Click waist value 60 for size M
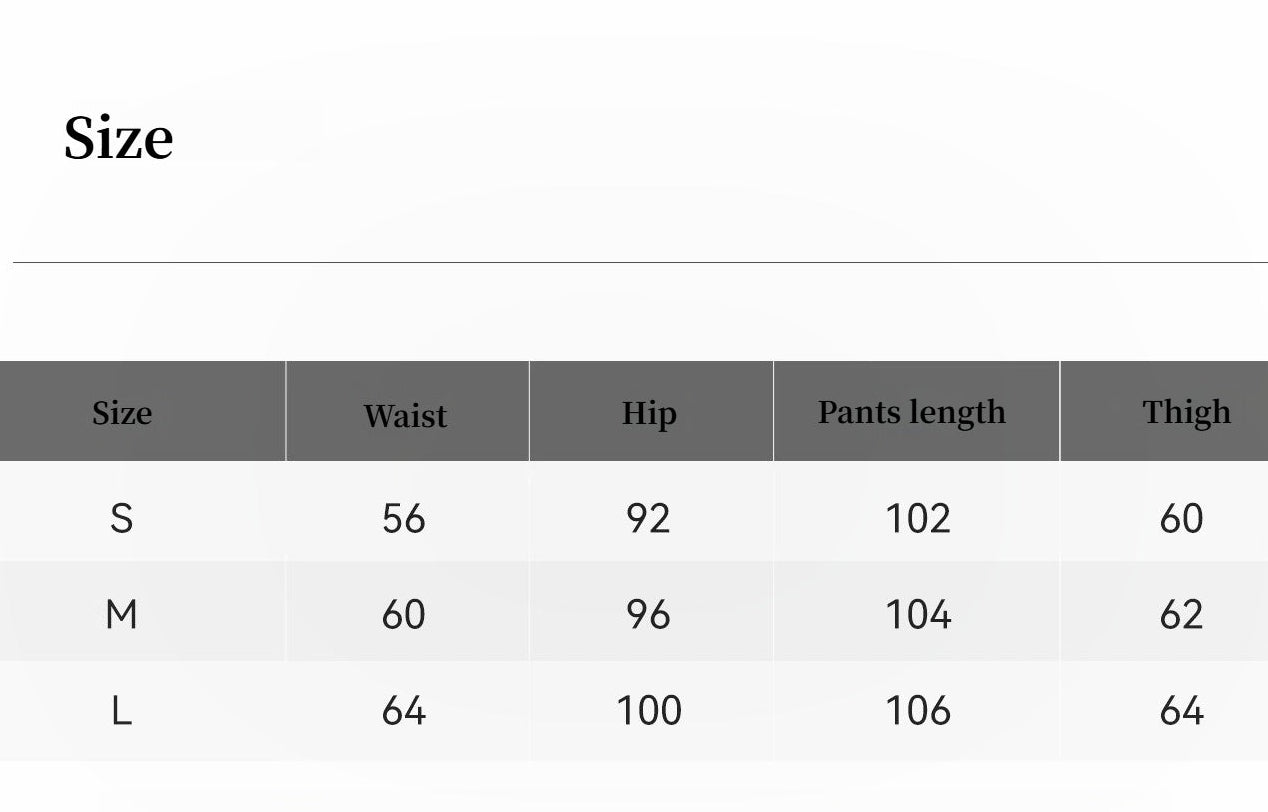Viewport: 1268px width, 812px height. pos(404,615)
